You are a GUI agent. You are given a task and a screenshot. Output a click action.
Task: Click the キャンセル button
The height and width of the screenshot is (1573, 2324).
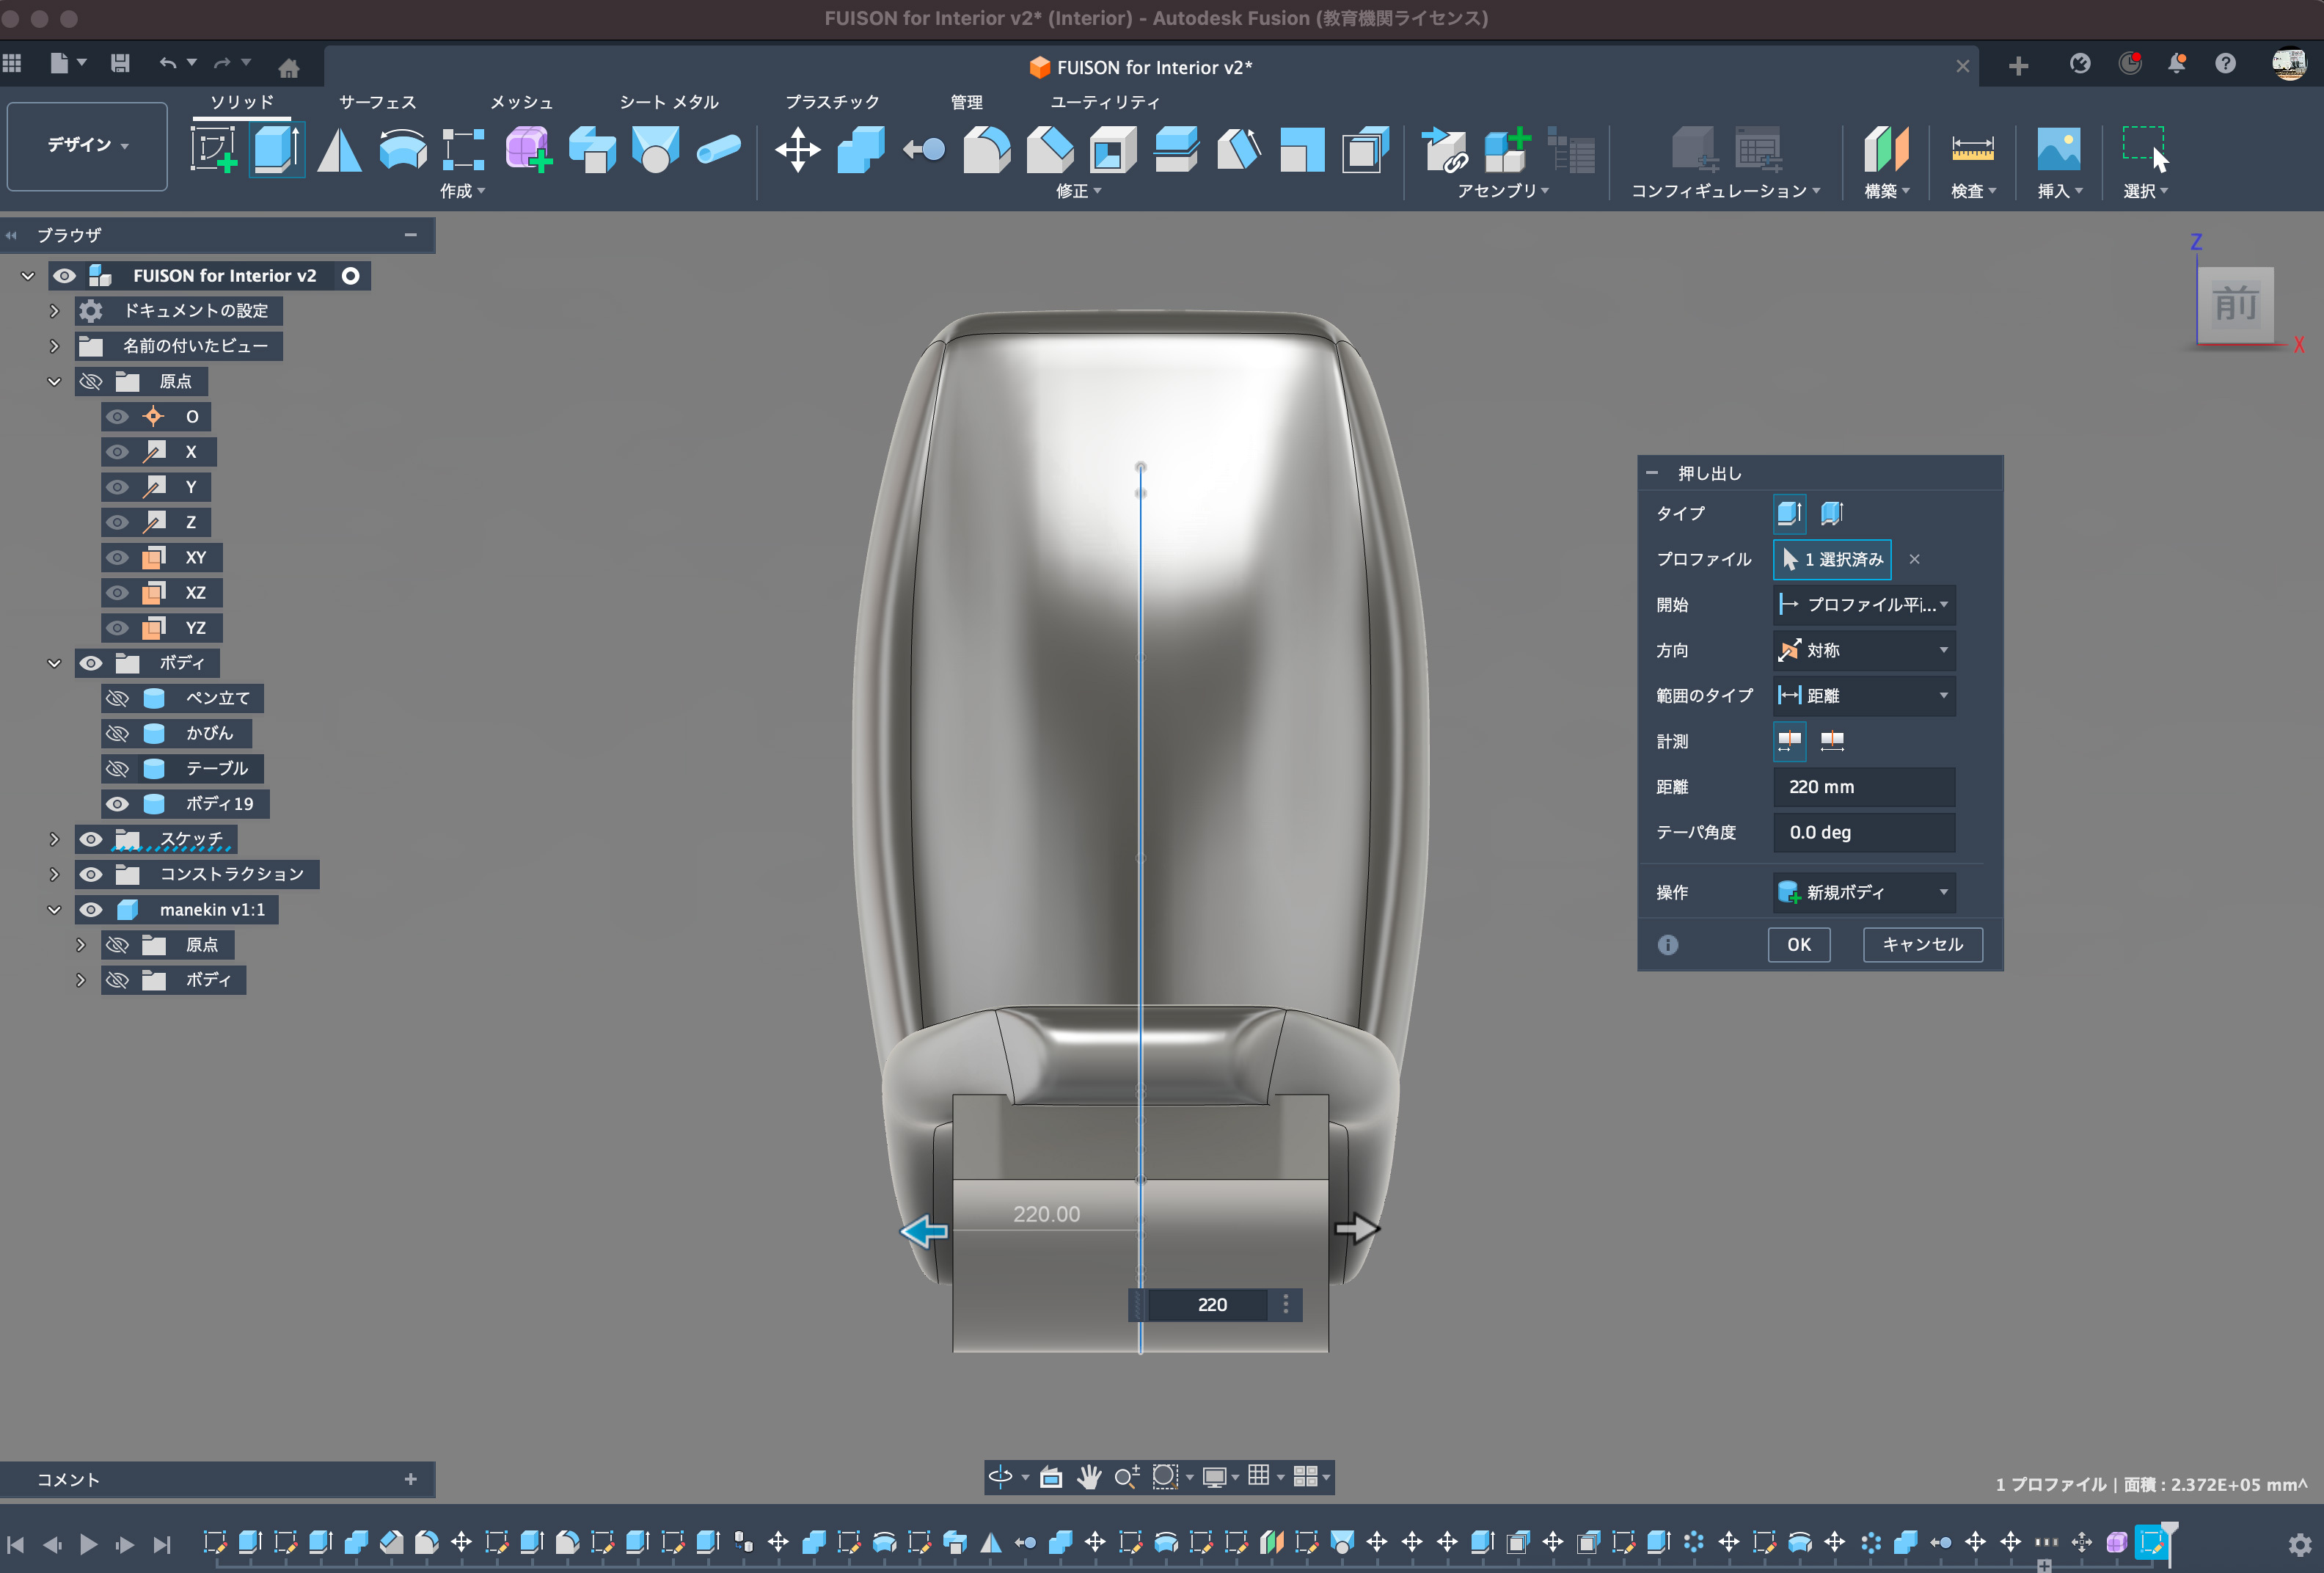(x=1921, y=944)
